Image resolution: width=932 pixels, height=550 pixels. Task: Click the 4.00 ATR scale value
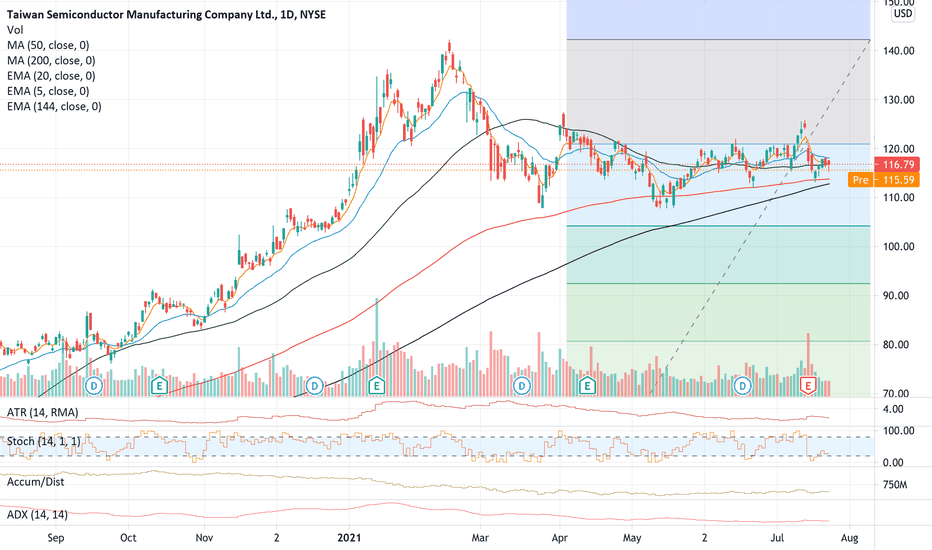(x=893, y=409)
